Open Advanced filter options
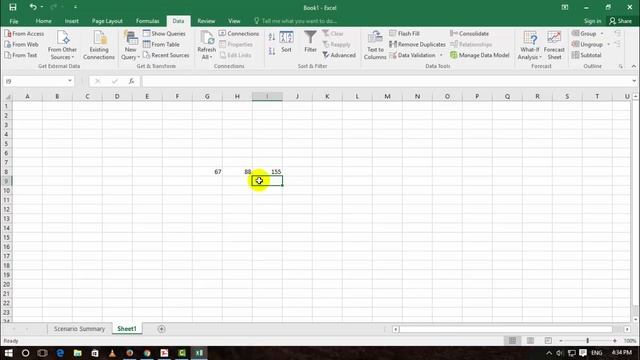This screenshot has height=360, width=640. 339,55
